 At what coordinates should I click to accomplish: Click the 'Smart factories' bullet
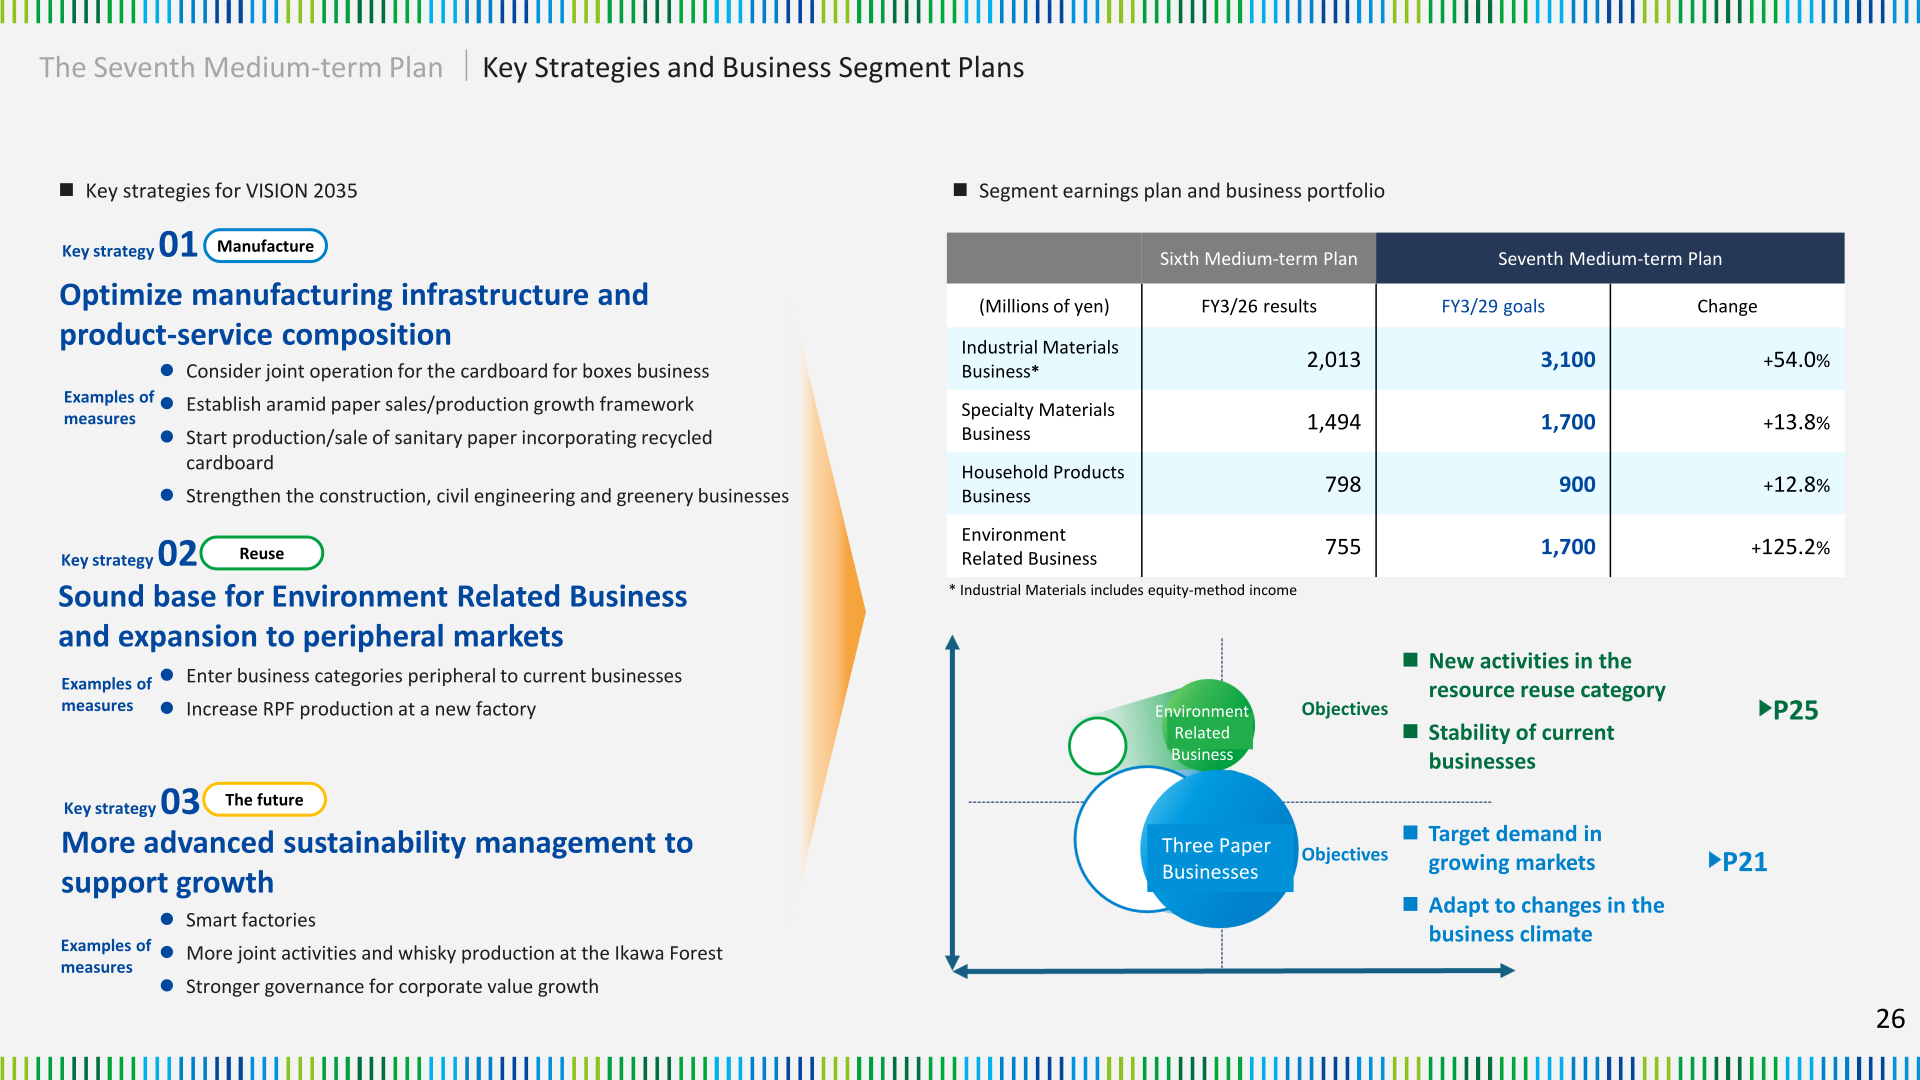click(x=250, y=919)
